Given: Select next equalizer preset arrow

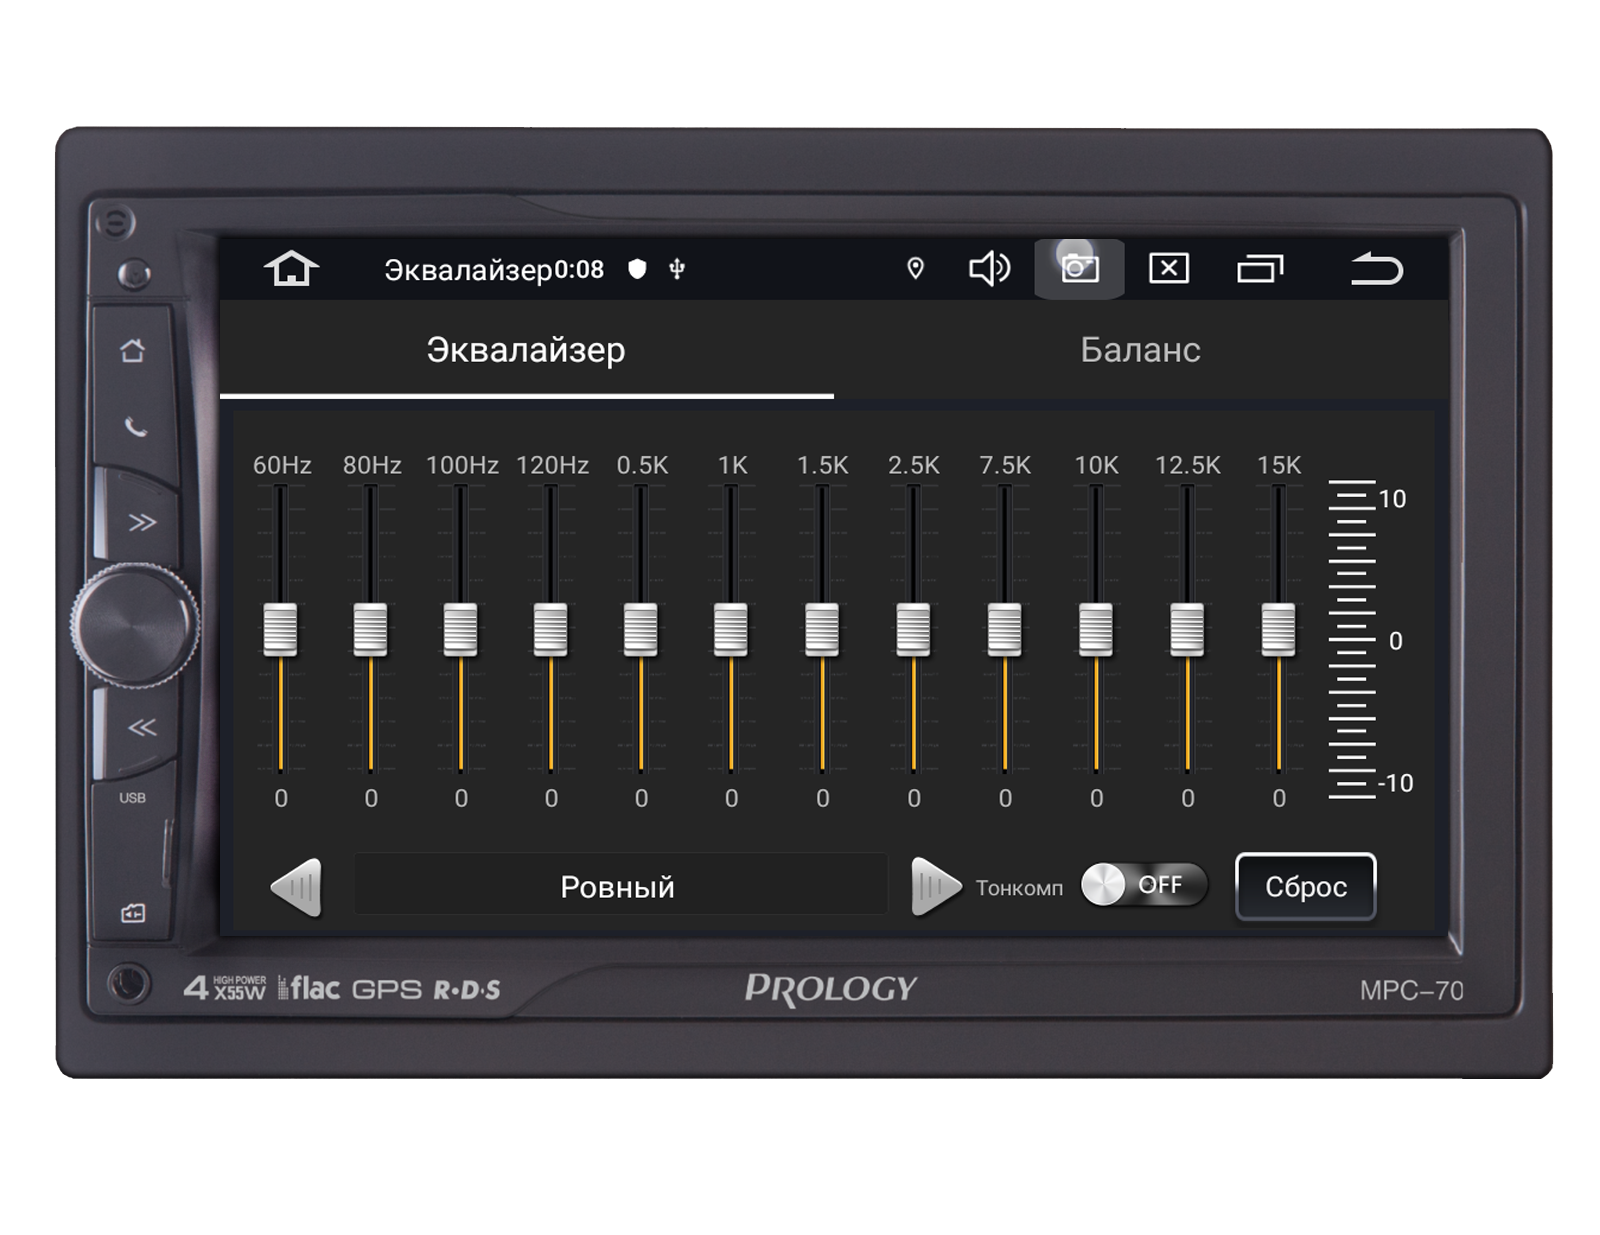Looking at the screenshot, I should [x=935, y=887].
